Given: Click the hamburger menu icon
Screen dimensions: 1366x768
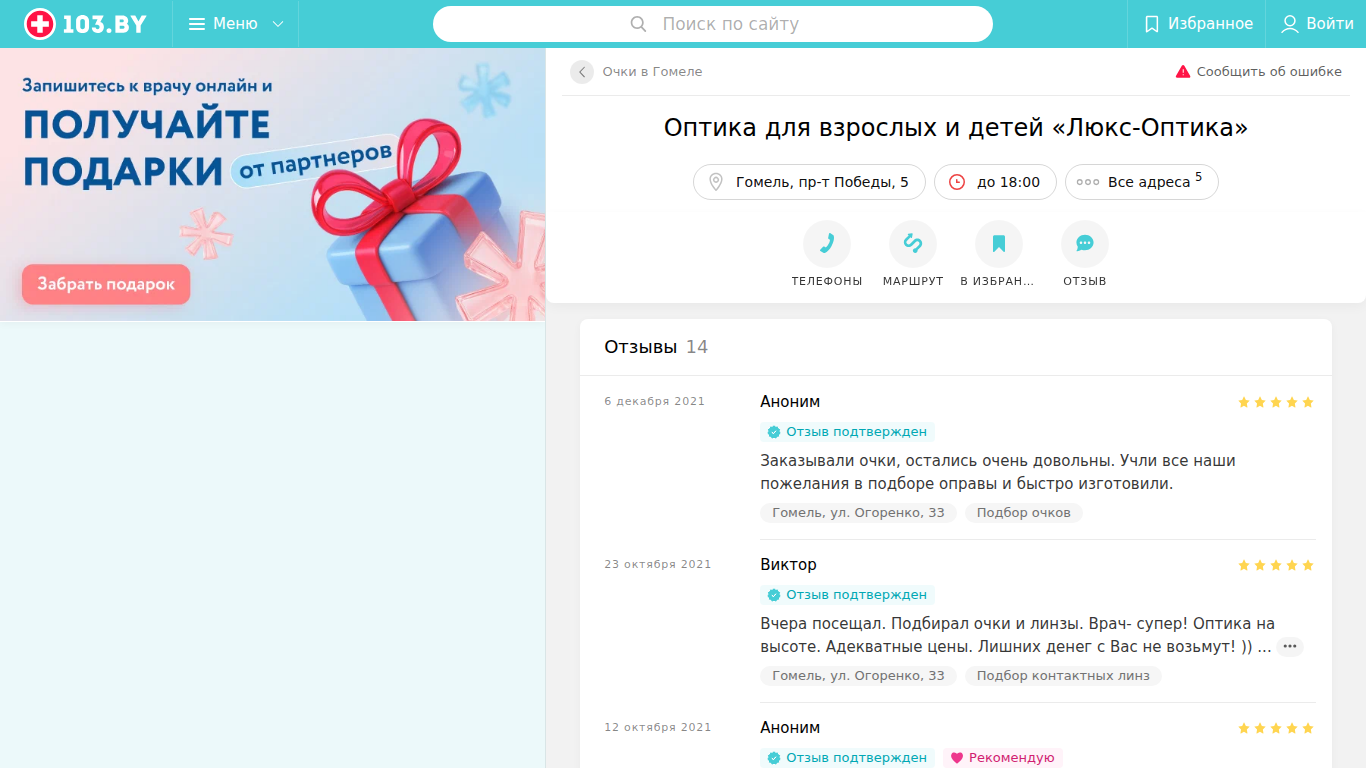Looking at the screenshot, I should 197,24.
